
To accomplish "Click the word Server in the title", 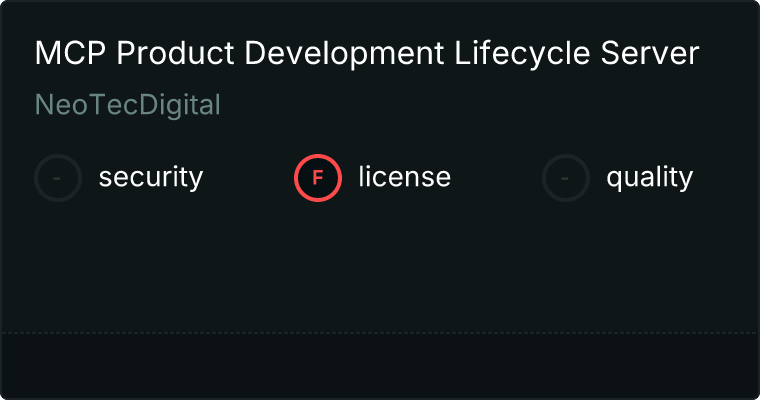I will pyautogui.click(x=649, y=53).
